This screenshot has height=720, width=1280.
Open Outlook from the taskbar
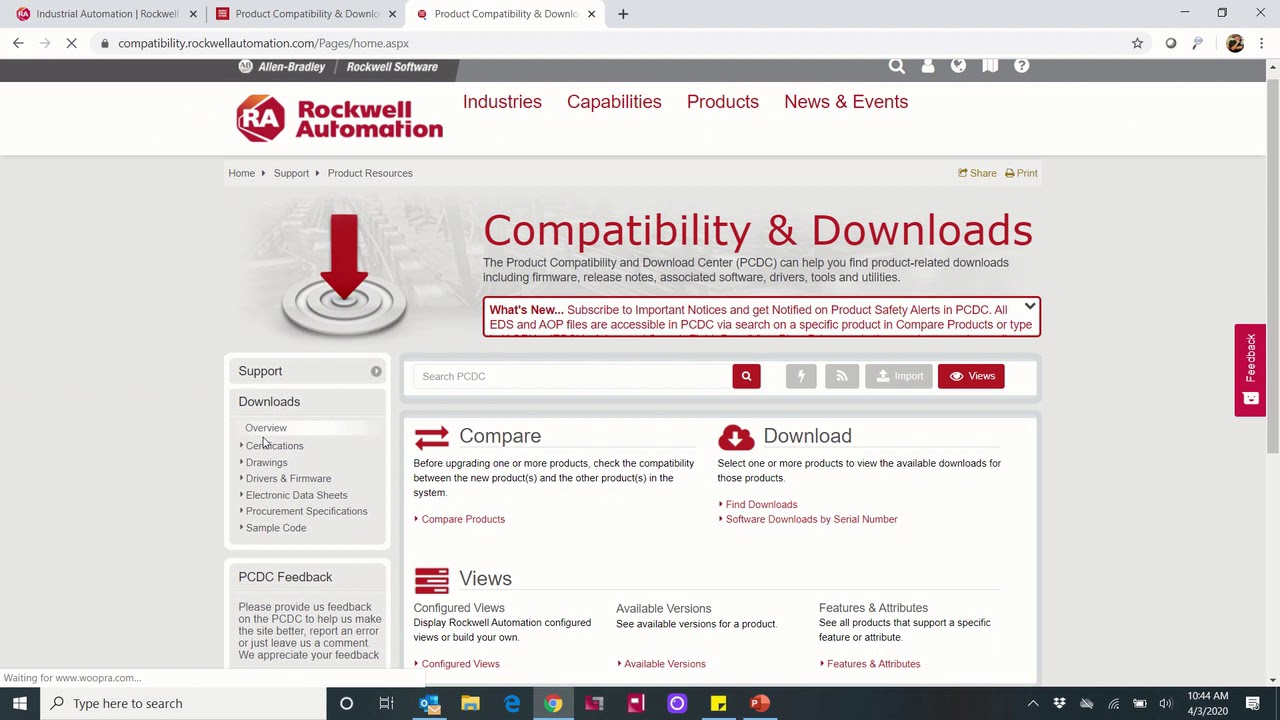(x=430, y=703)
